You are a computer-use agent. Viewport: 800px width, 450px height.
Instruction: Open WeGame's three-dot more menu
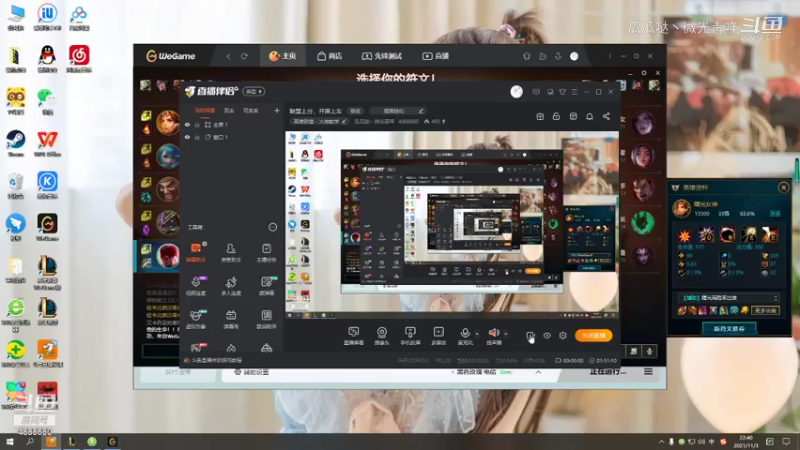tap(610, 56)
